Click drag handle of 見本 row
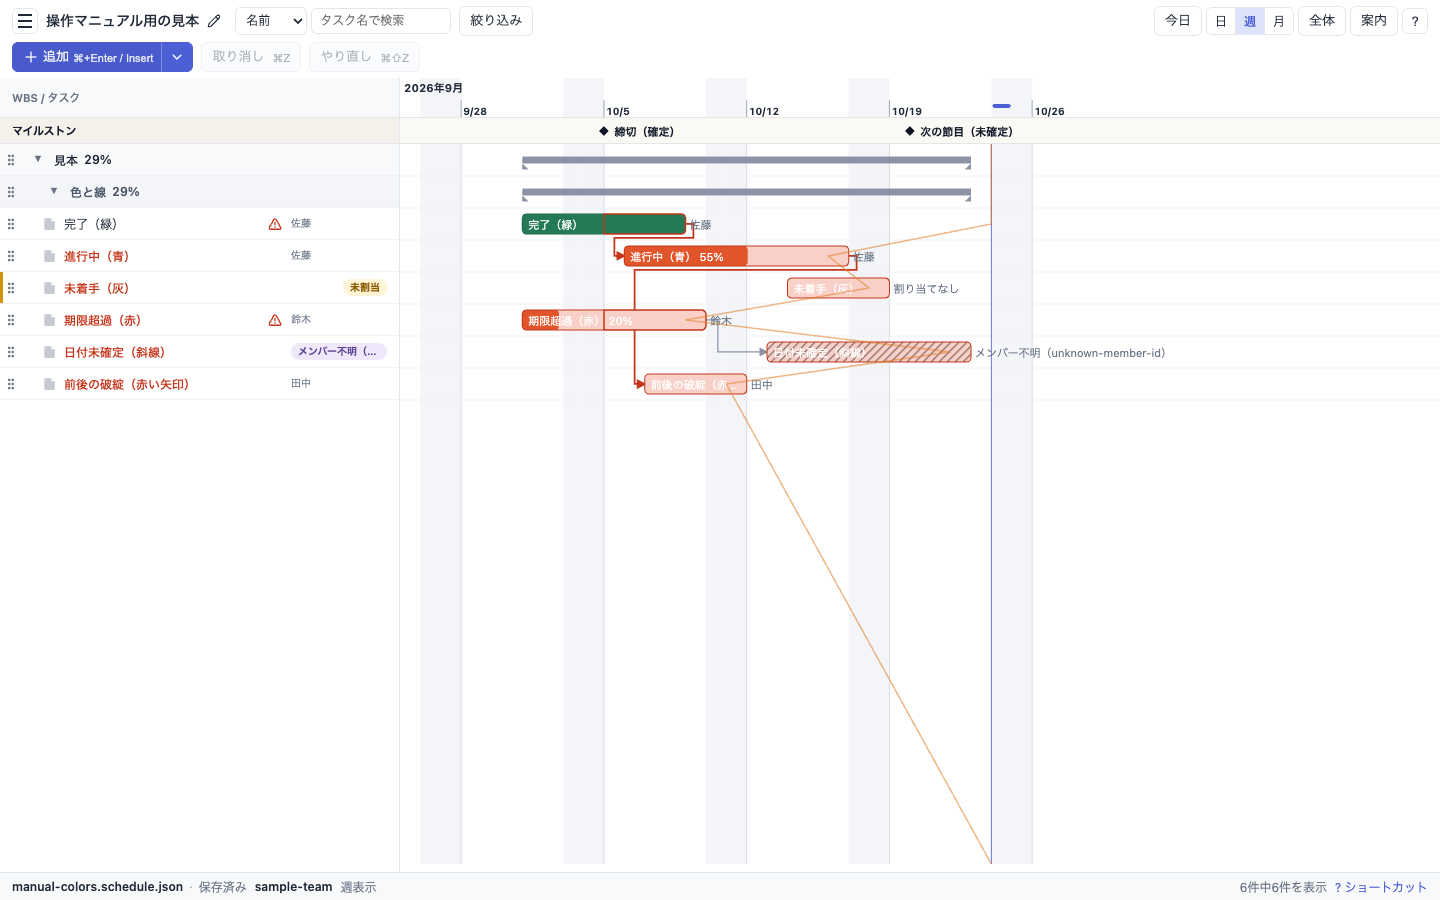This screenshot has height=900, width=1440. [x=11, y=160]
